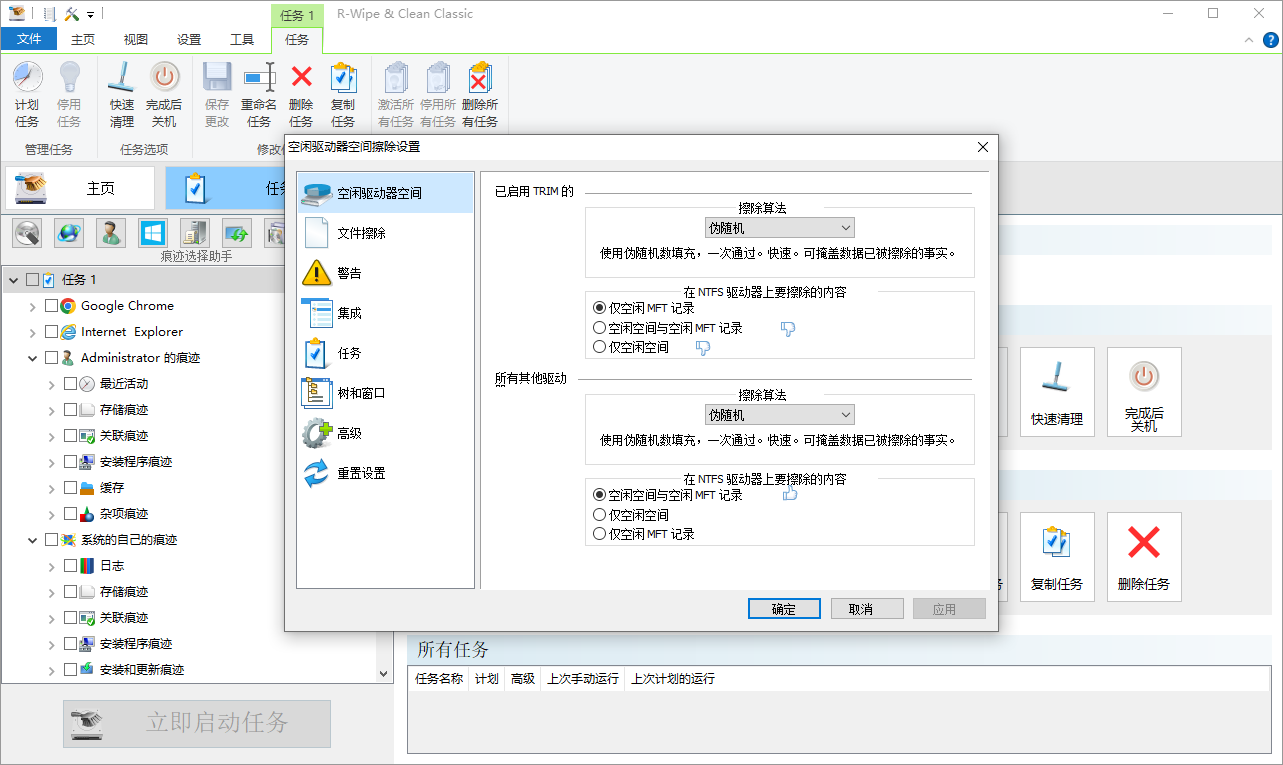Screen dimensions: 1283x765
Task: Open the 树和窗口 settings page
Action: 384,393
